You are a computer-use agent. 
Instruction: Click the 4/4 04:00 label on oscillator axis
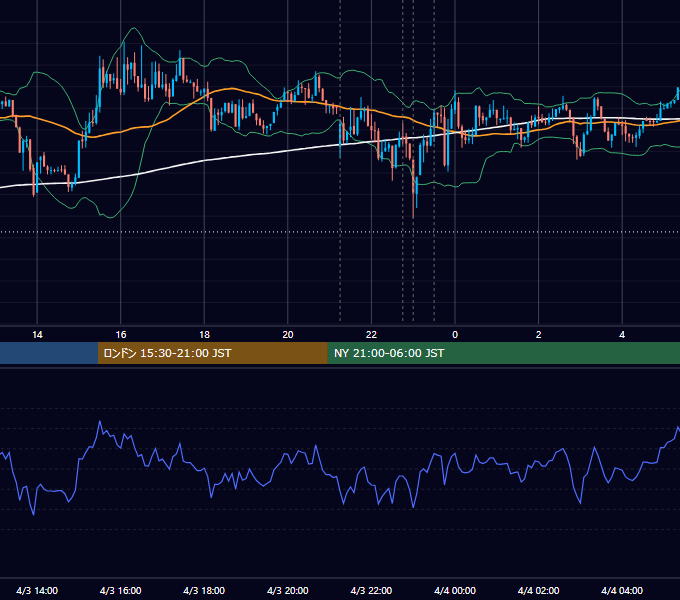[x=622, y=590]
